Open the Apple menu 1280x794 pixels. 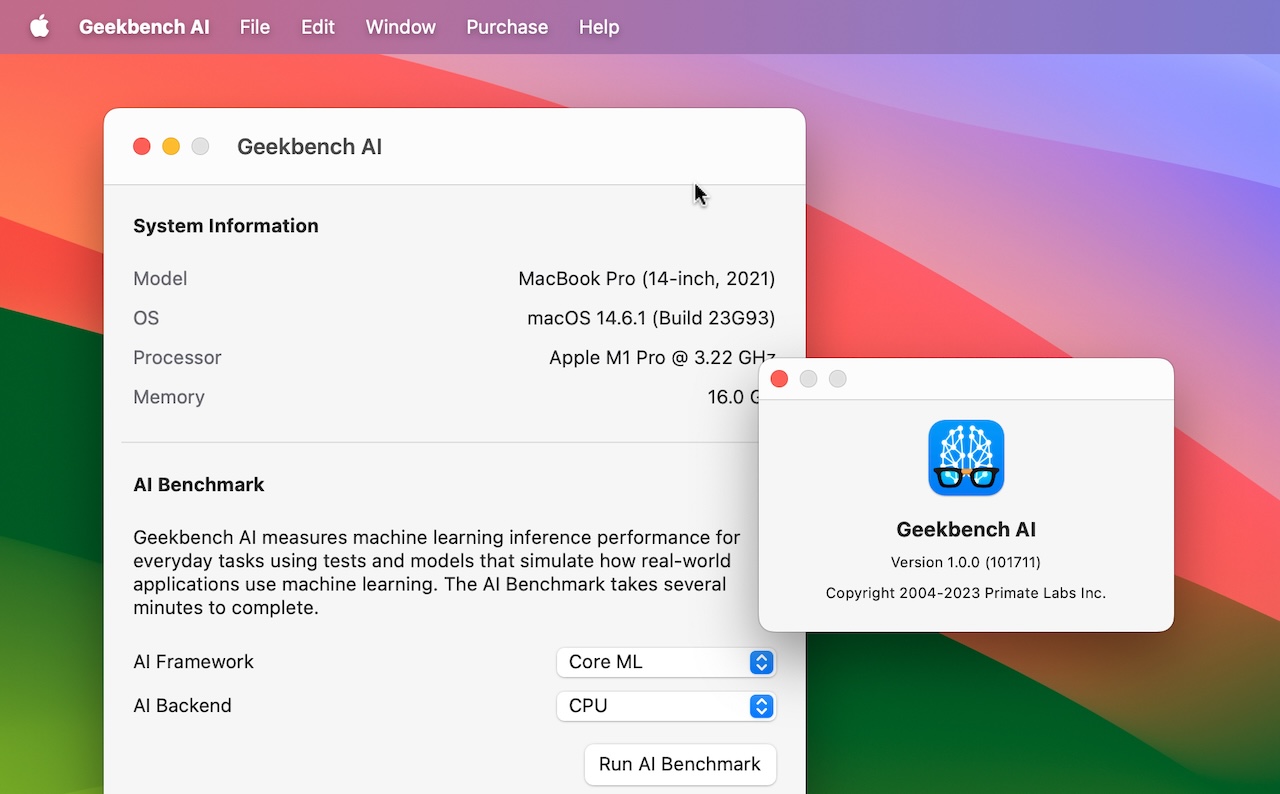[39, 27]
